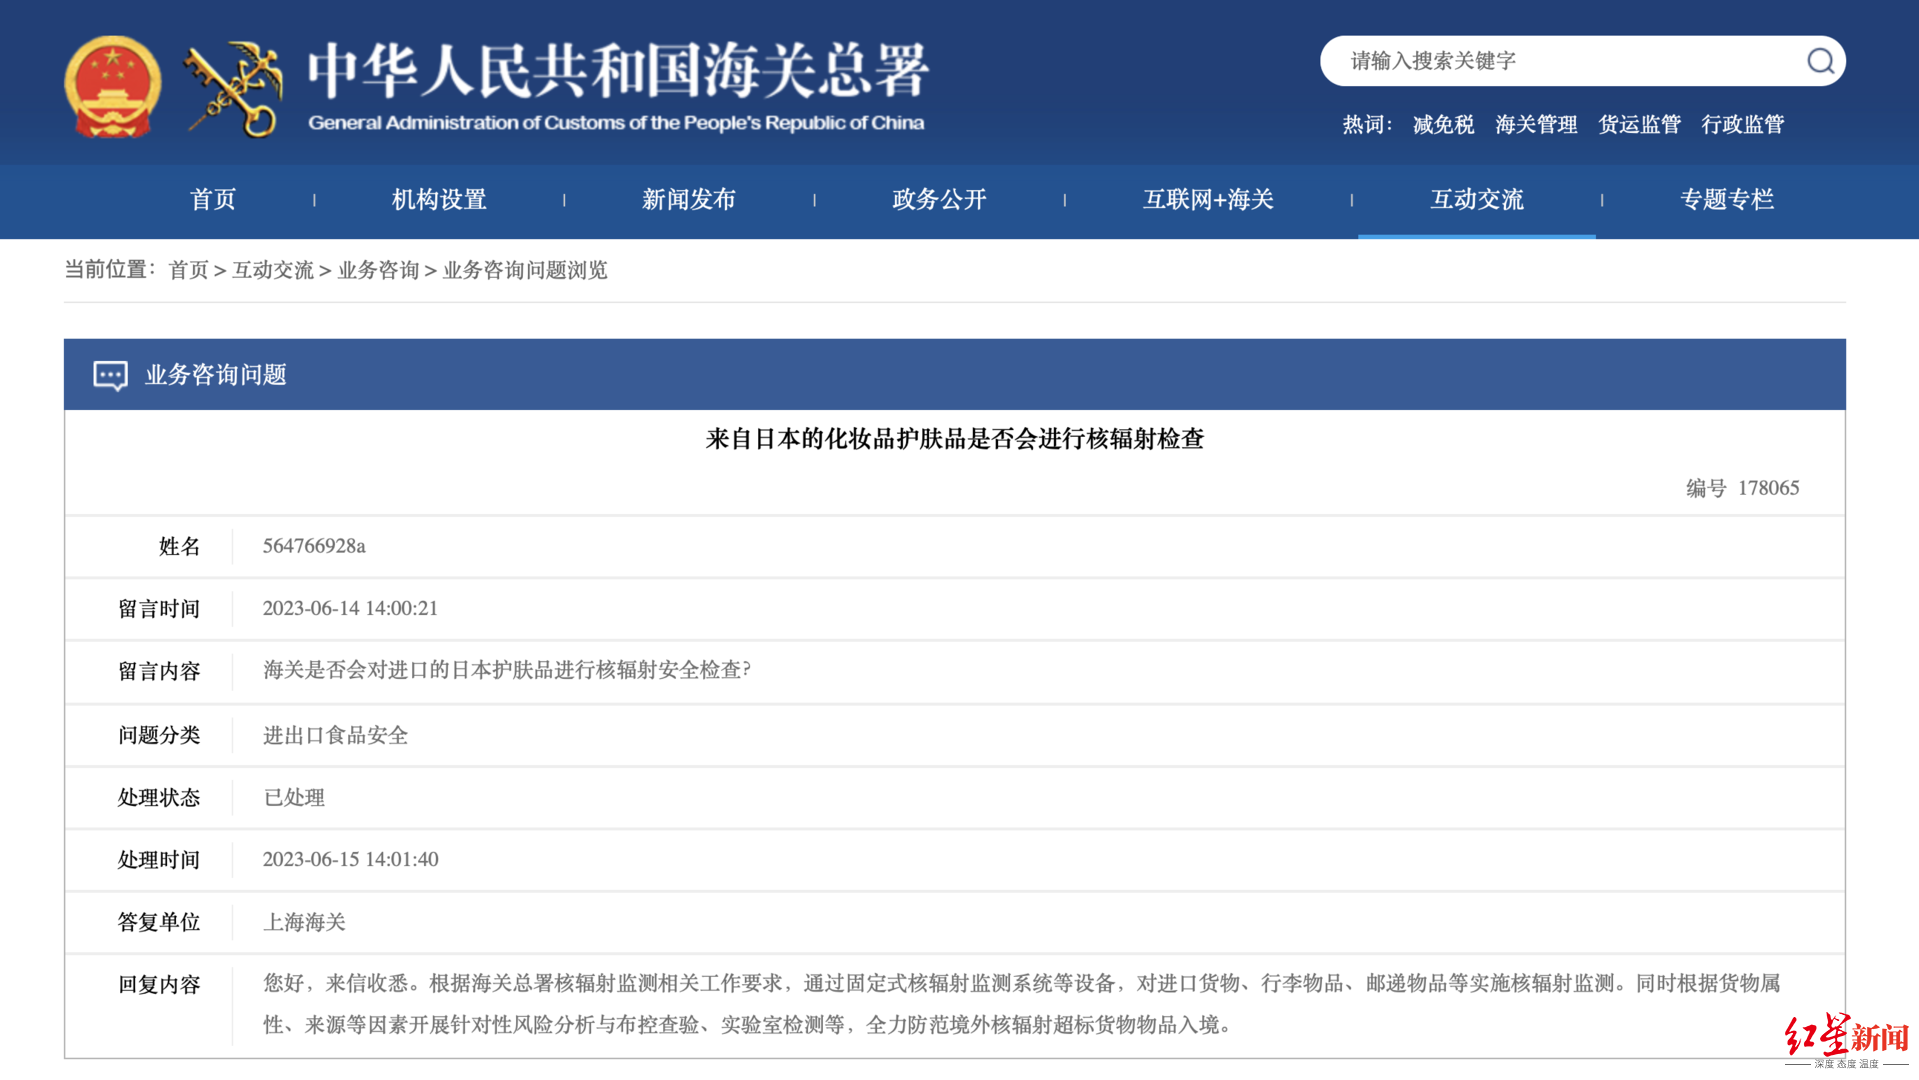
Task: Open the 行政监管 hot word link
Action: (1742, 125)
